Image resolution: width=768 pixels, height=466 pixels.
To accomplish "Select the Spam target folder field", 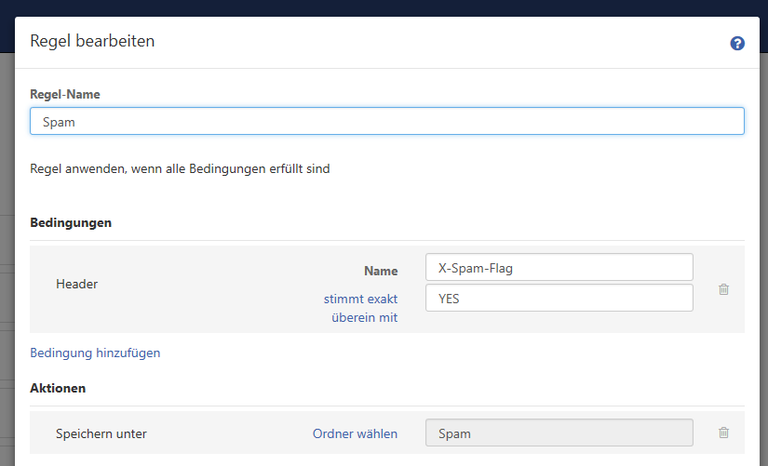I will 559,433.
